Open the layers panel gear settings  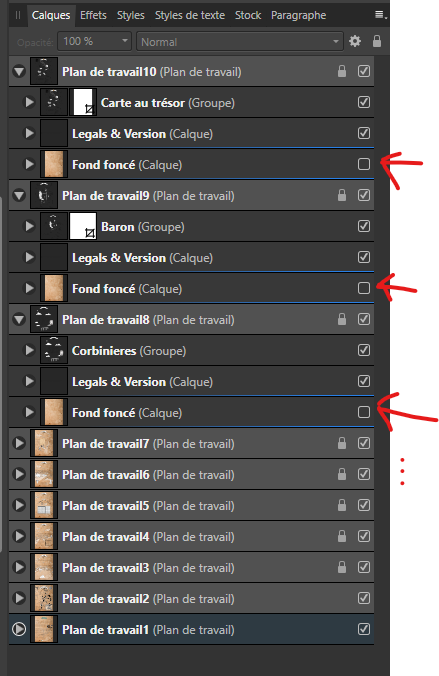(354, 41)
